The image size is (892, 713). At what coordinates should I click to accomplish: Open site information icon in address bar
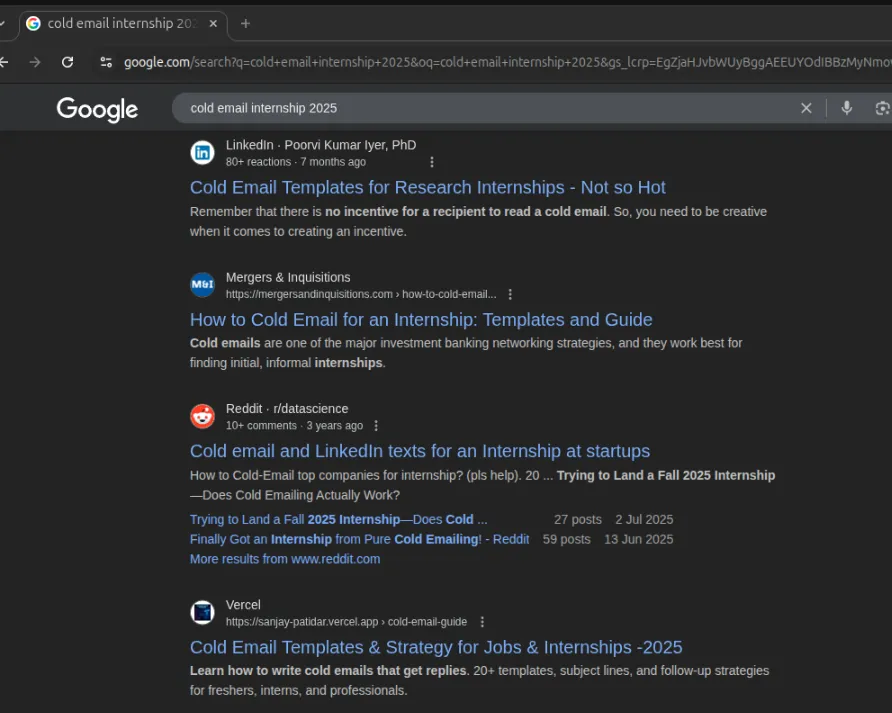[x=106, y=62]
